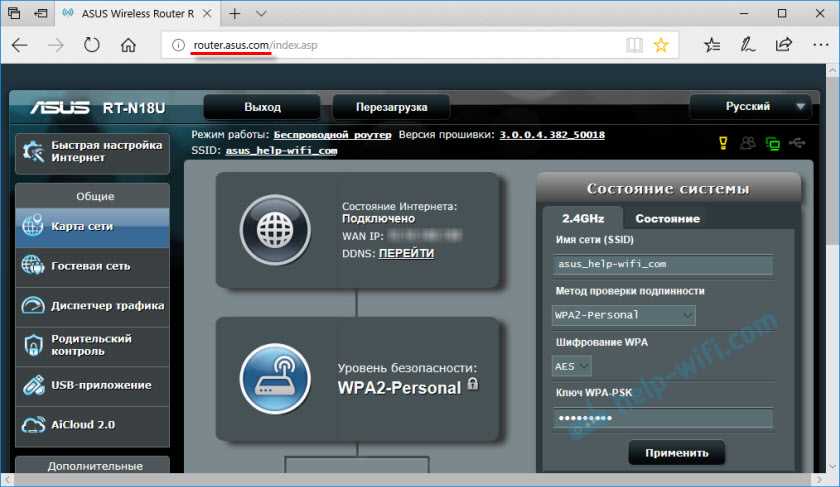Open a new browser tab
Screen dimensions: 840x487
click(235, 13)
